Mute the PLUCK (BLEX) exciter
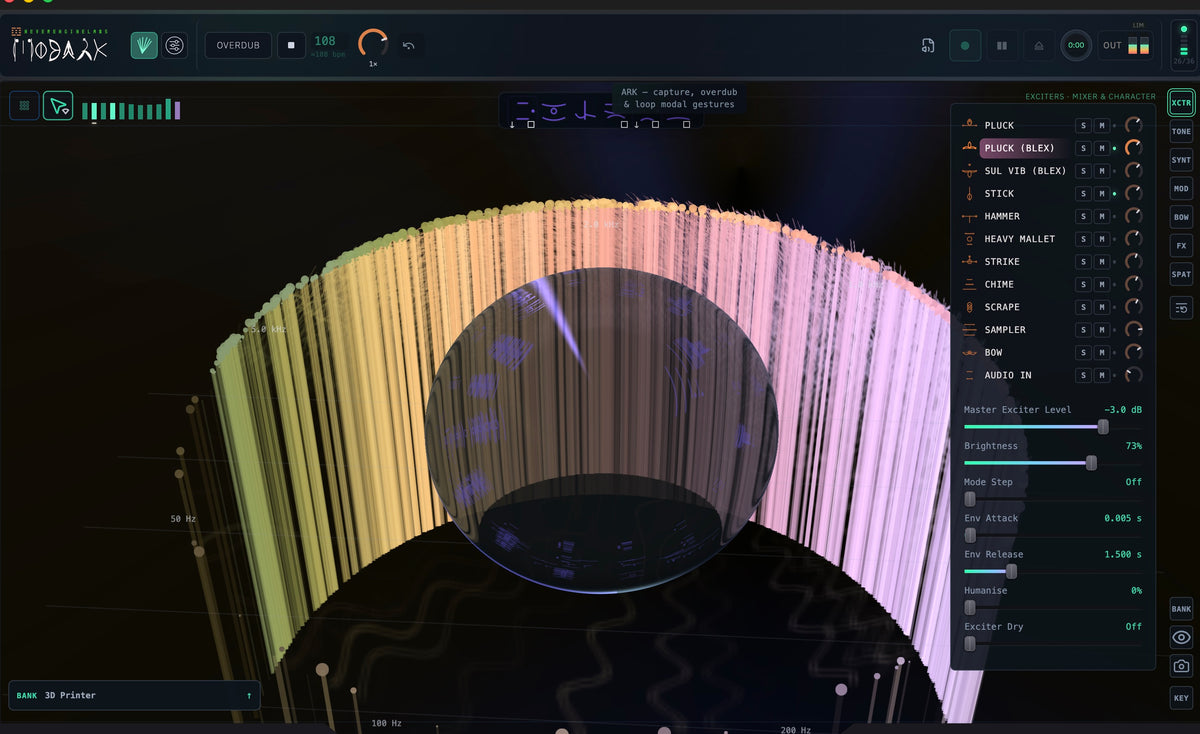The image size is (1200, 734). coord(1101,148)
